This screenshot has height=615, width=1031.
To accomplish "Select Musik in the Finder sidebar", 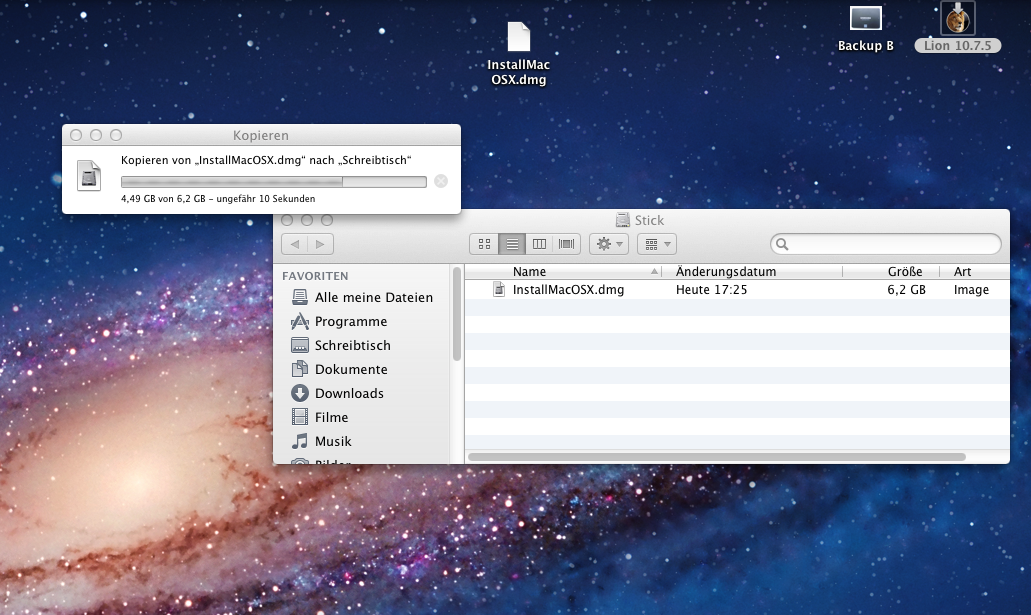I will 333,441.
